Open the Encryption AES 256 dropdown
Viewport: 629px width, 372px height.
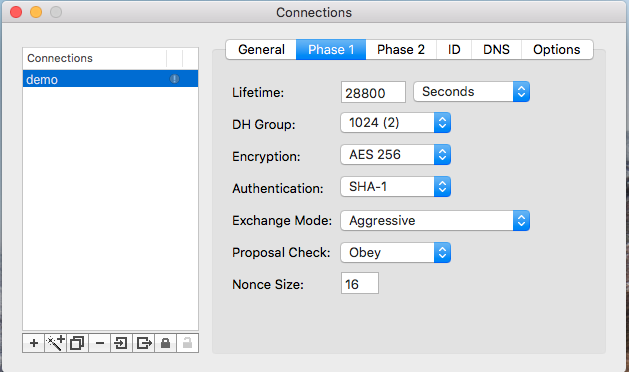396,154
